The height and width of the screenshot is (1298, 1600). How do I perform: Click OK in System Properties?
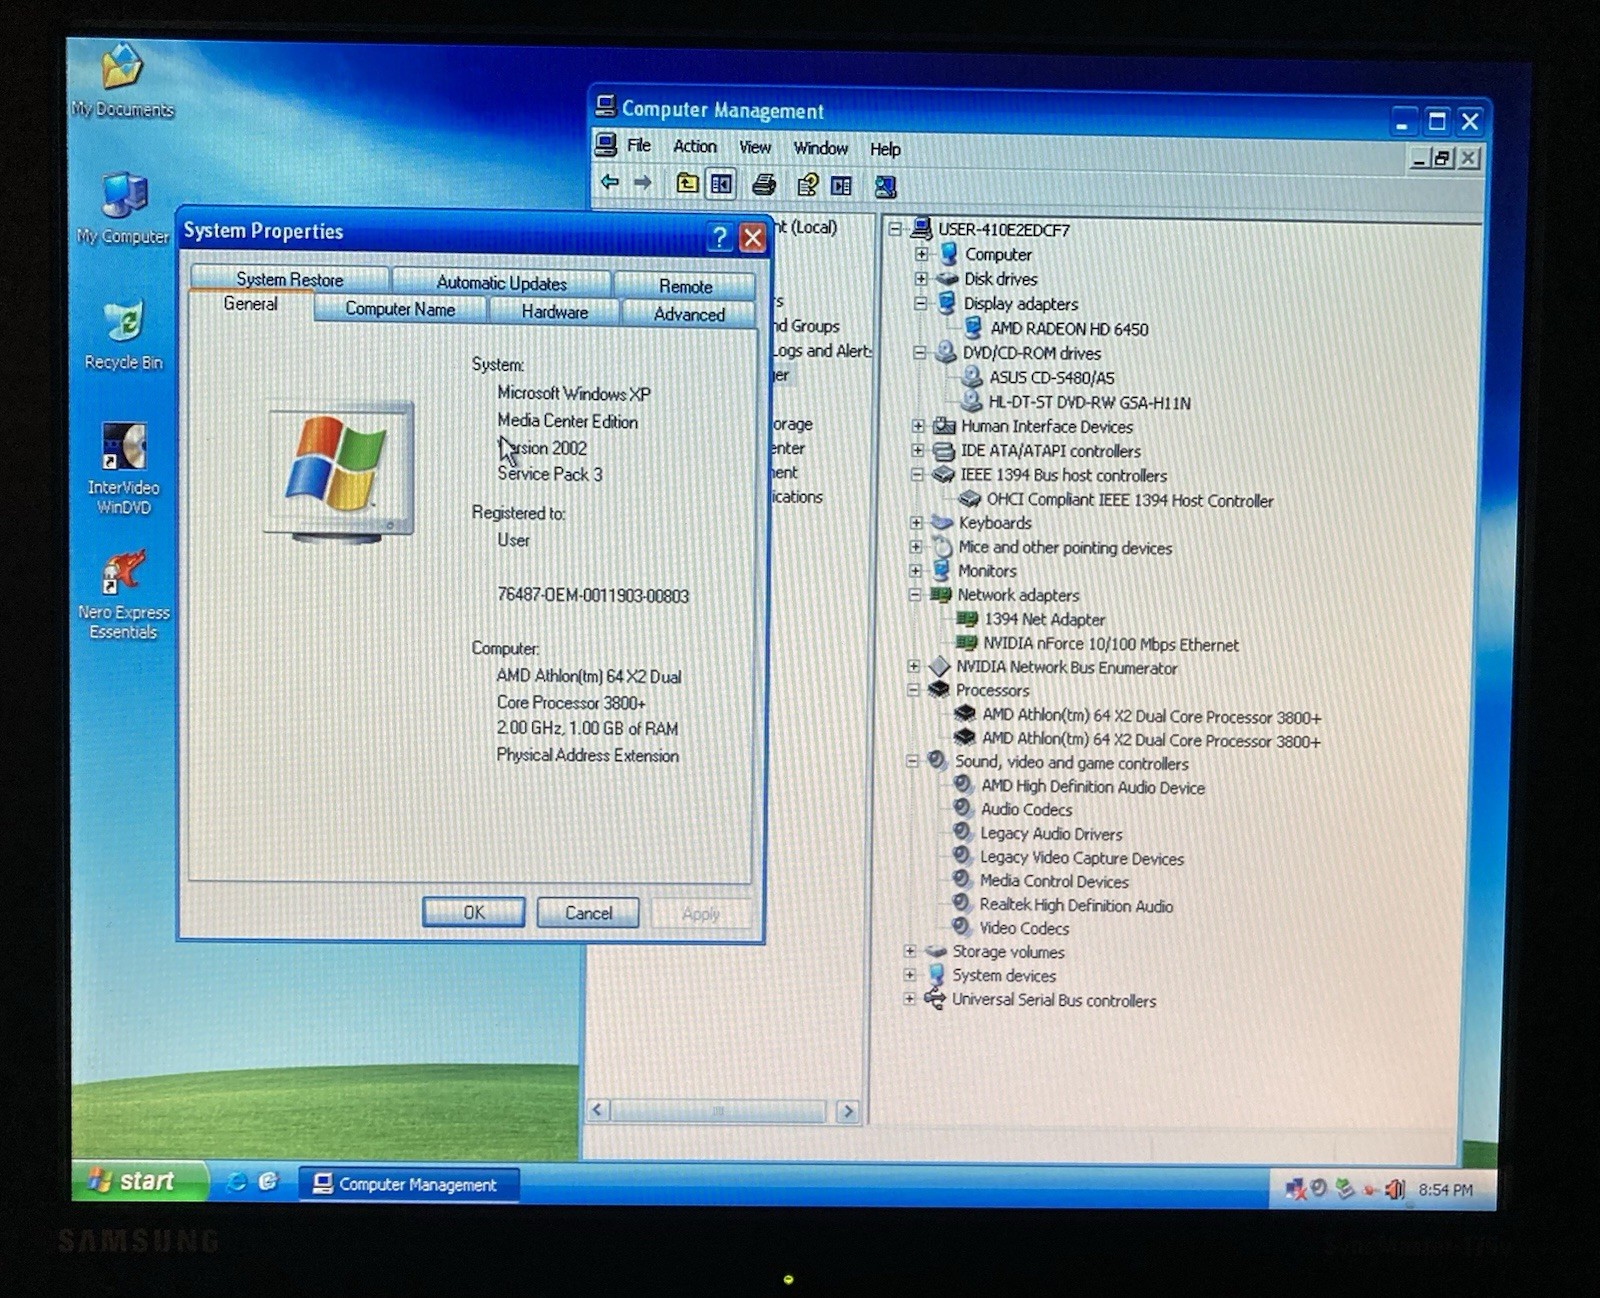click(474, 913)
